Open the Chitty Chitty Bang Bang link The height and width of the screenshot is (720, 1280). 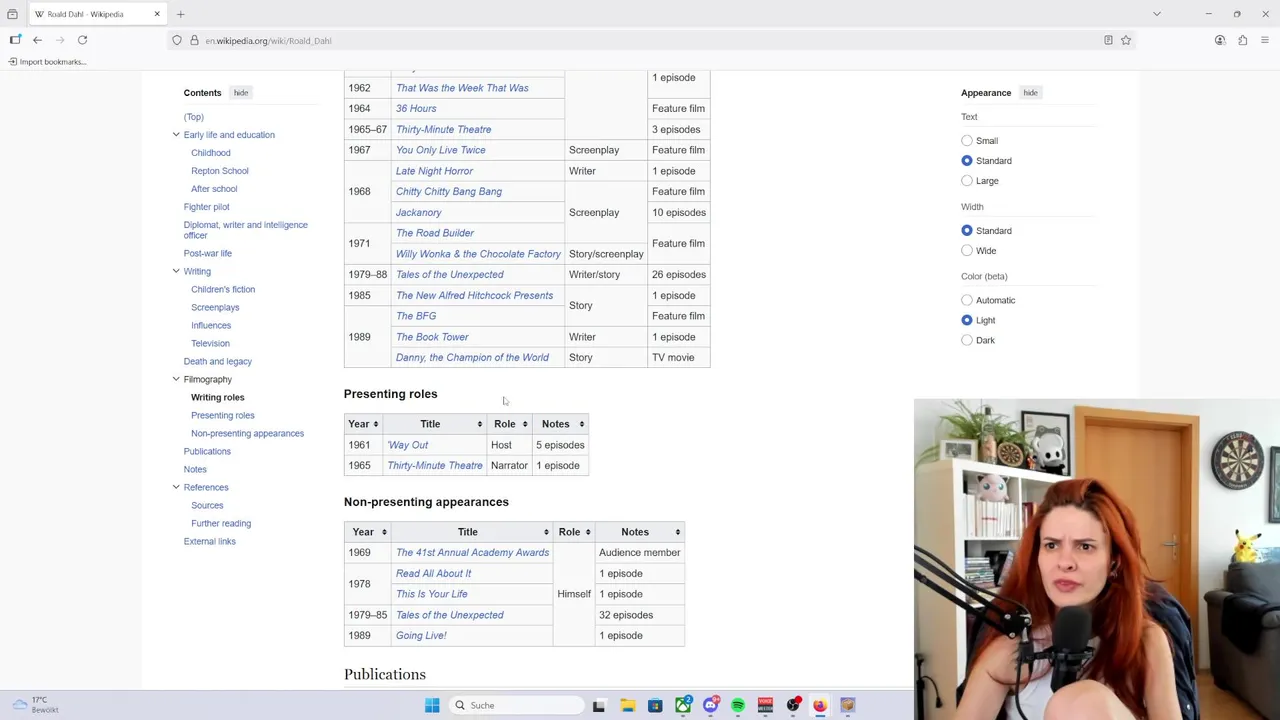click(449, 192)
